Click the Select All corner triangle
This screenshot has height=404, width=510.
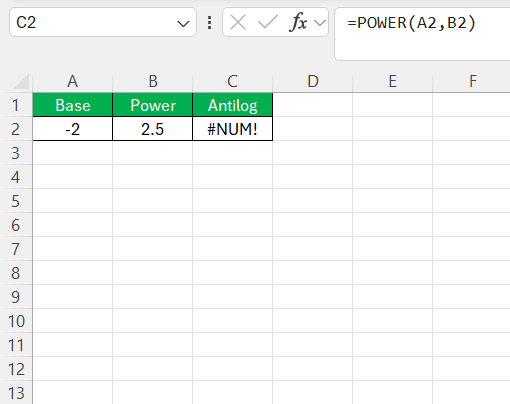click(x=21, y=81)
